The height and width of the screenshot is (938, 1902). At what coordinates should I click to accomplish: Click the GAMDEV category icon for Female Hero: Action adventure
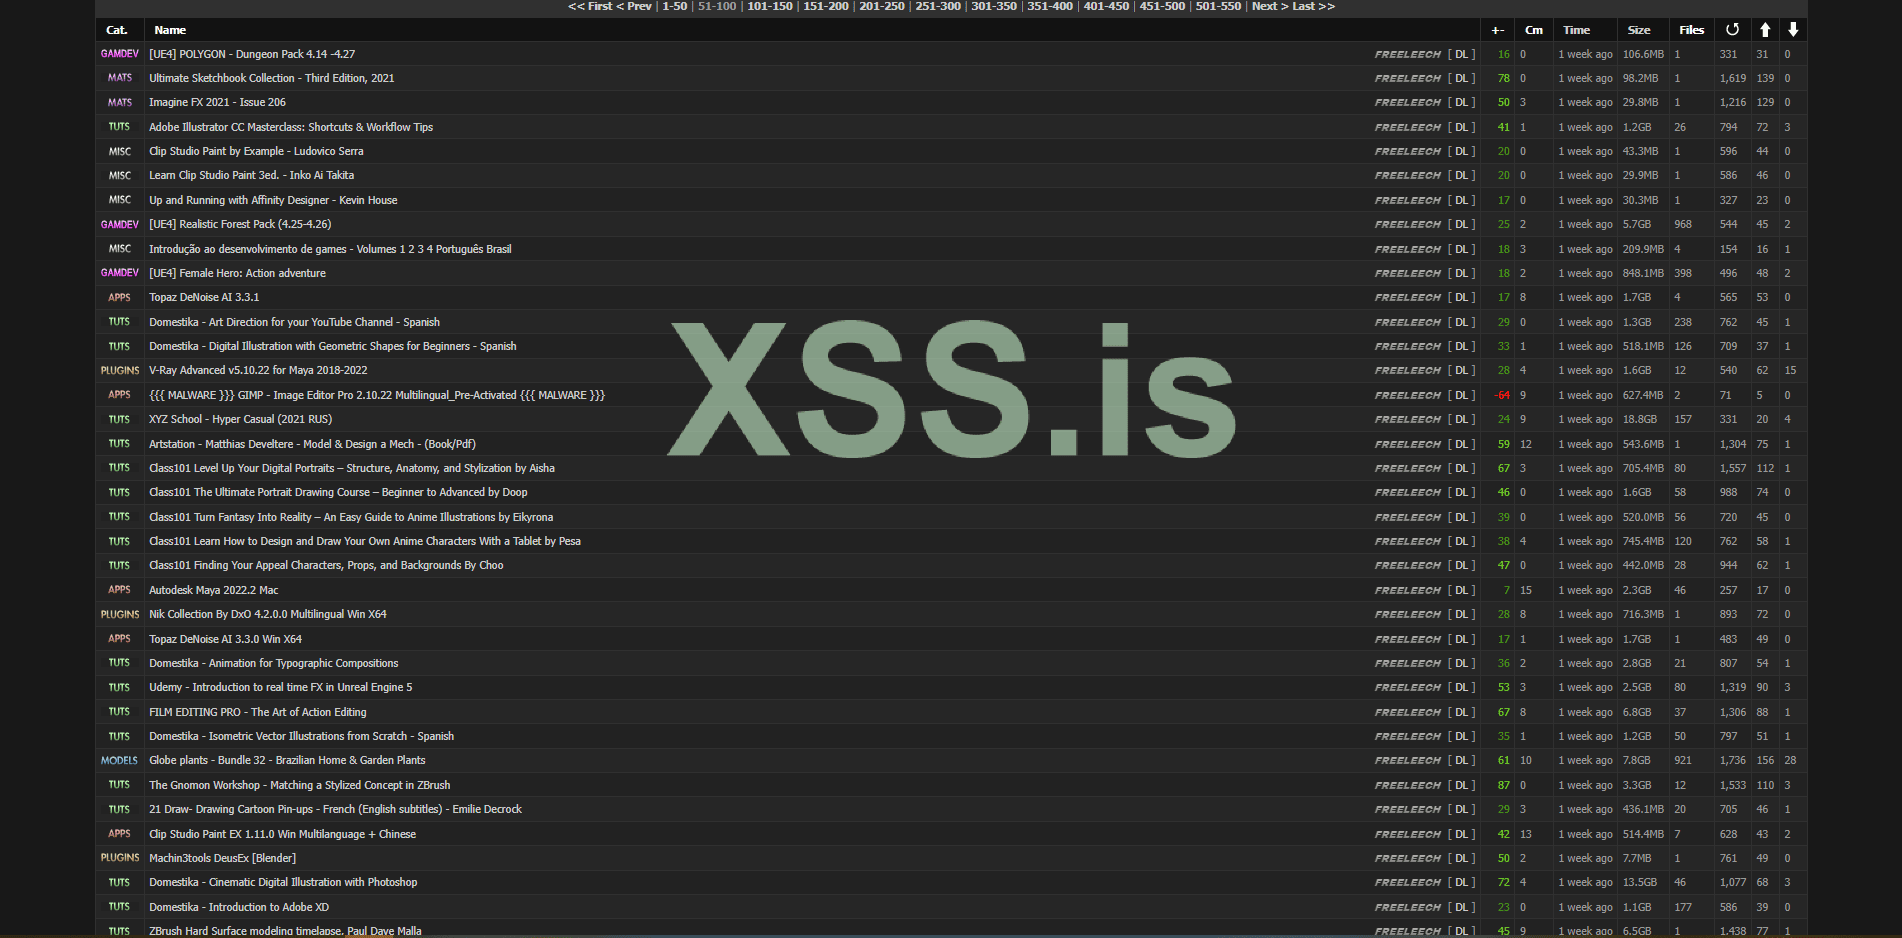[120, 273]
